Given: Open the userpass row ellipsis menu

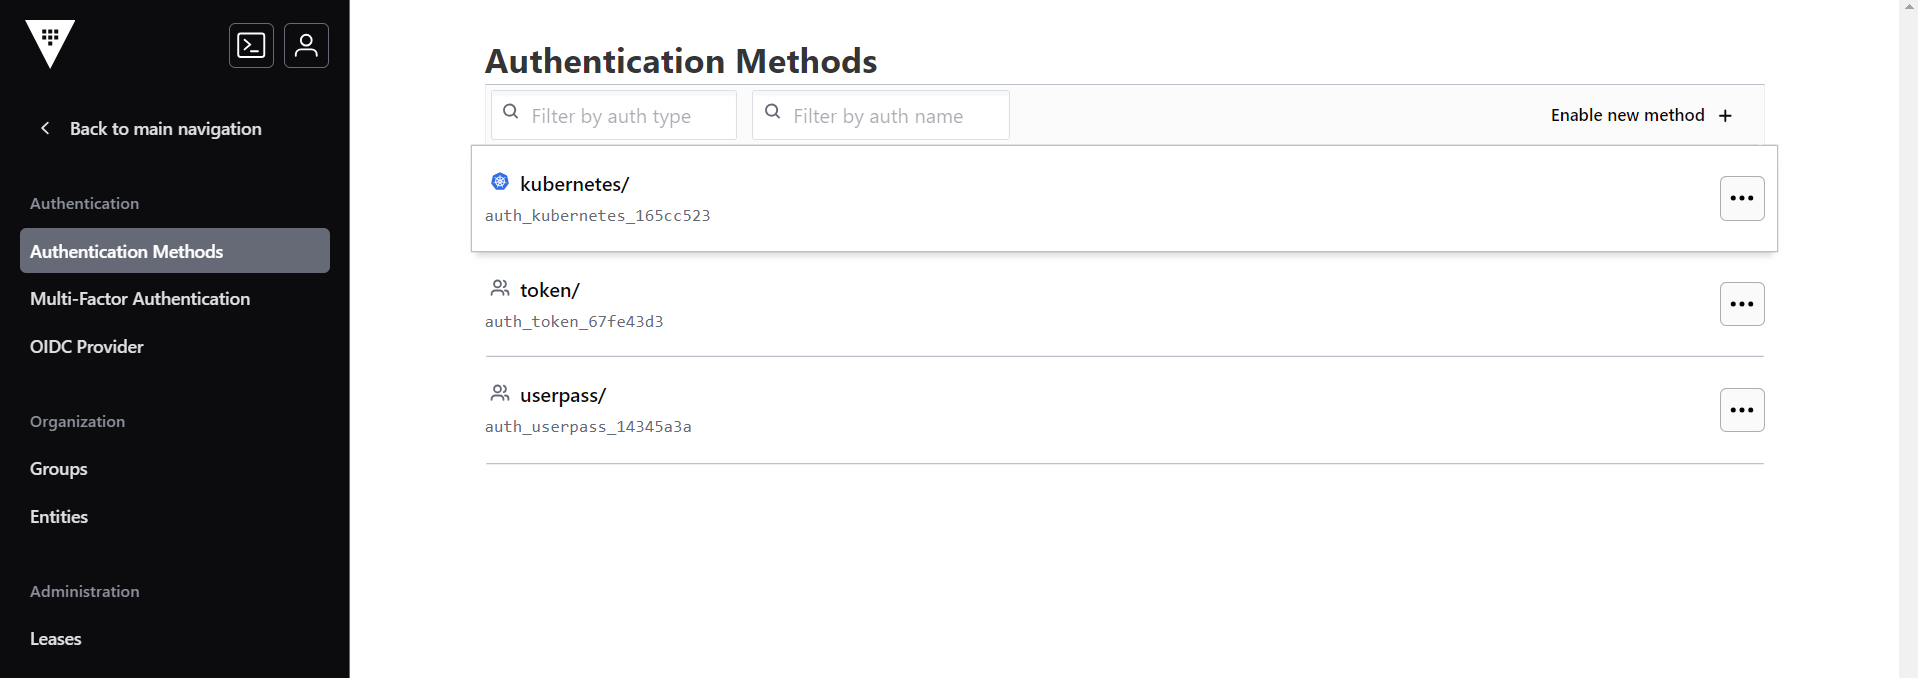Looking at the screenshot, I should [x=1741, y=410].
